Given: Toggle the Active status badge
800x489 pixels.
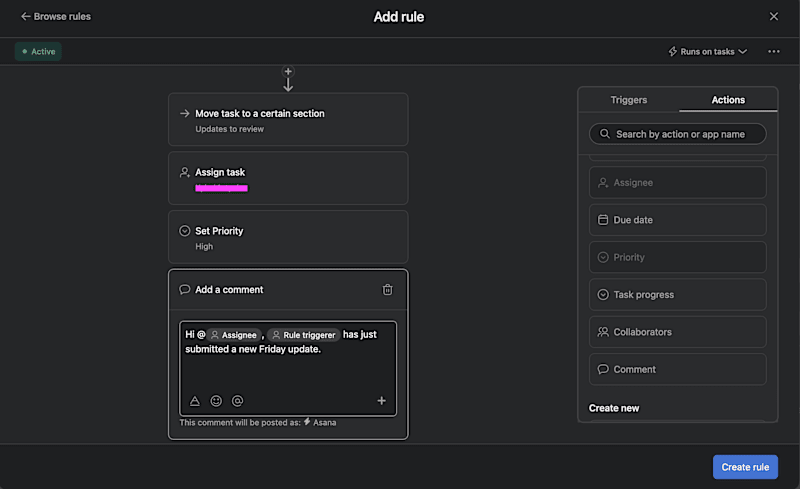Looking at the screenshot, I should click(38, 52).
